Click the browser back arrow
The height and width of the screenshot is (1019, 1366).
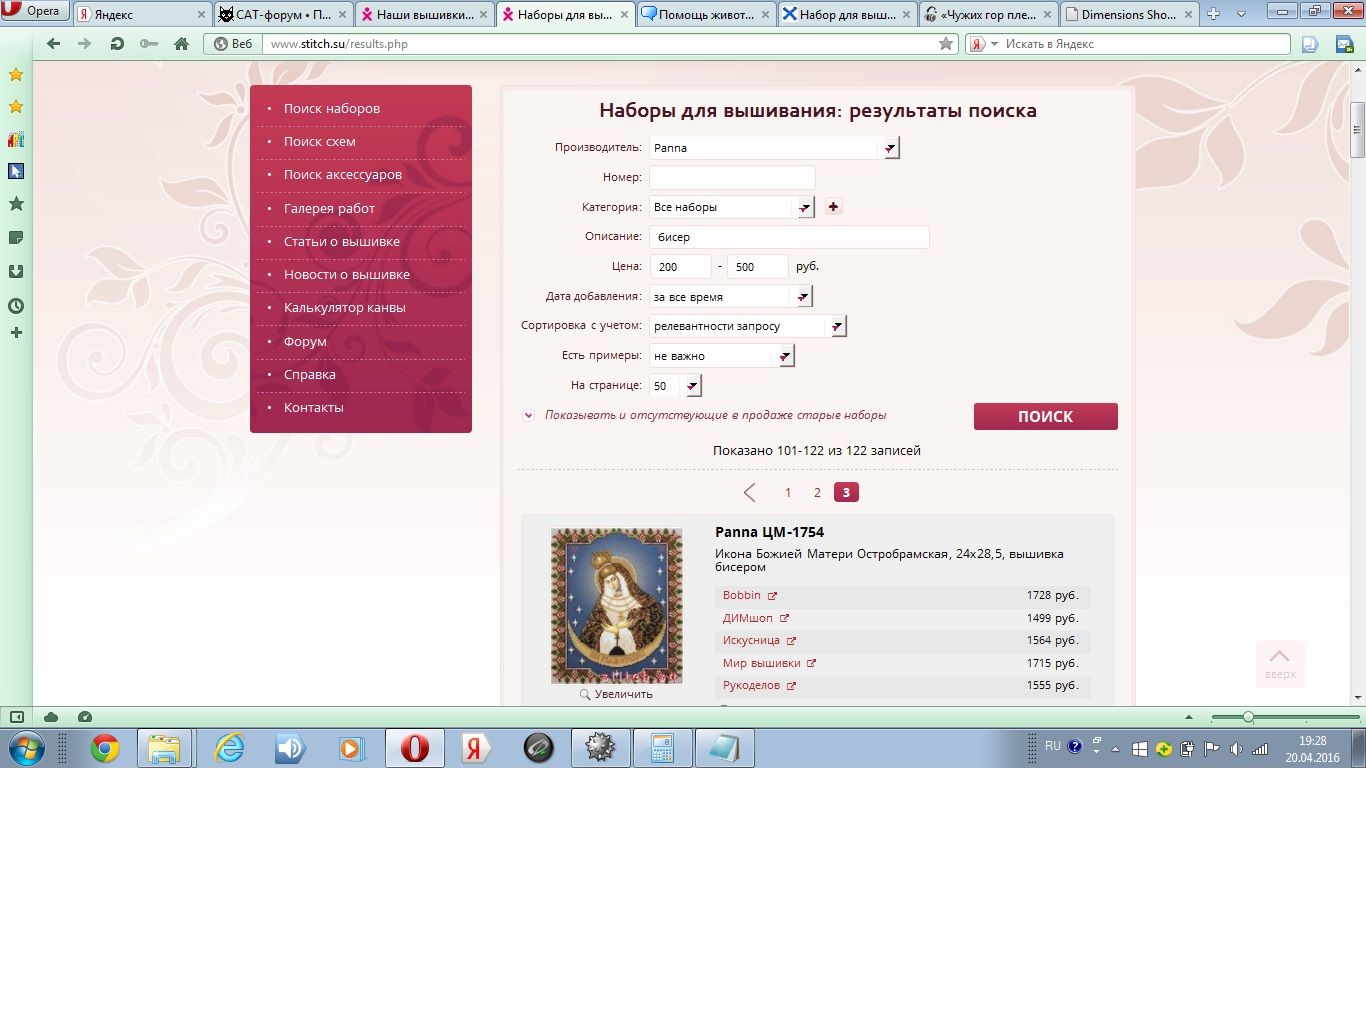point(54,44)
